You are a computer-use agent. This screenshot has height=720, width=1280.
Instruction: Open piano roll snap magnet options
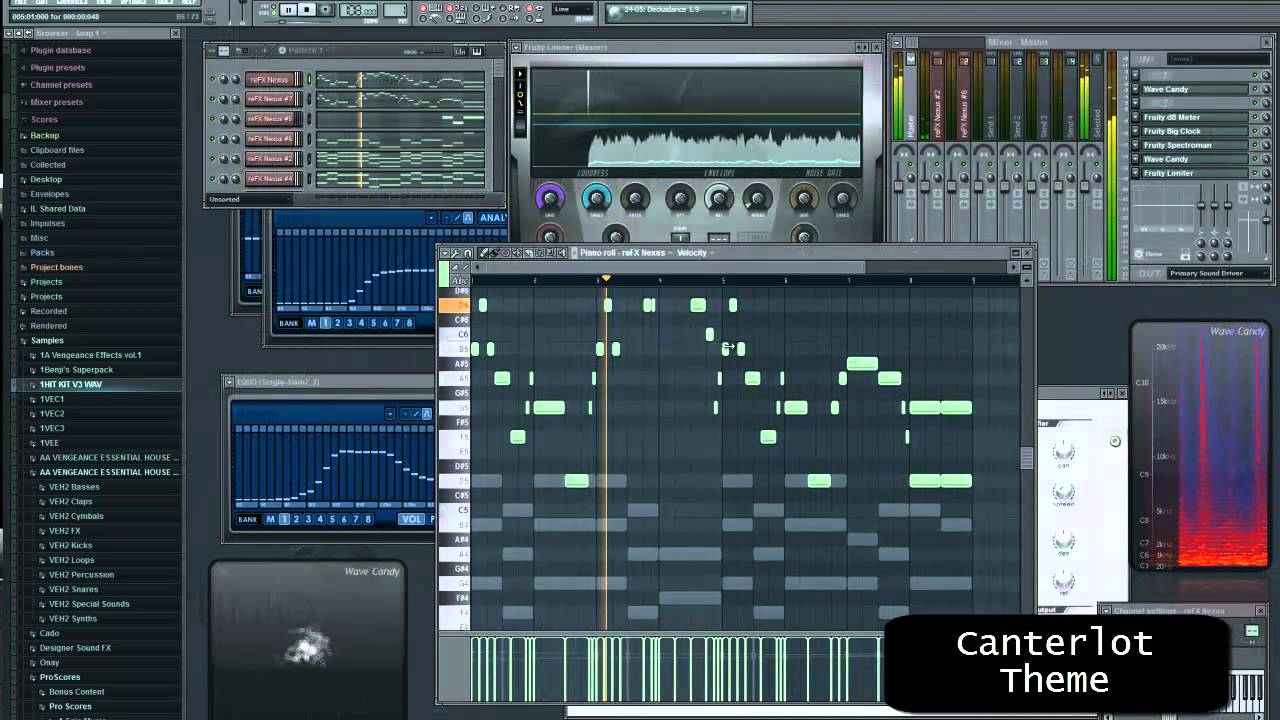pyautogui.click(x=467, y=253)
